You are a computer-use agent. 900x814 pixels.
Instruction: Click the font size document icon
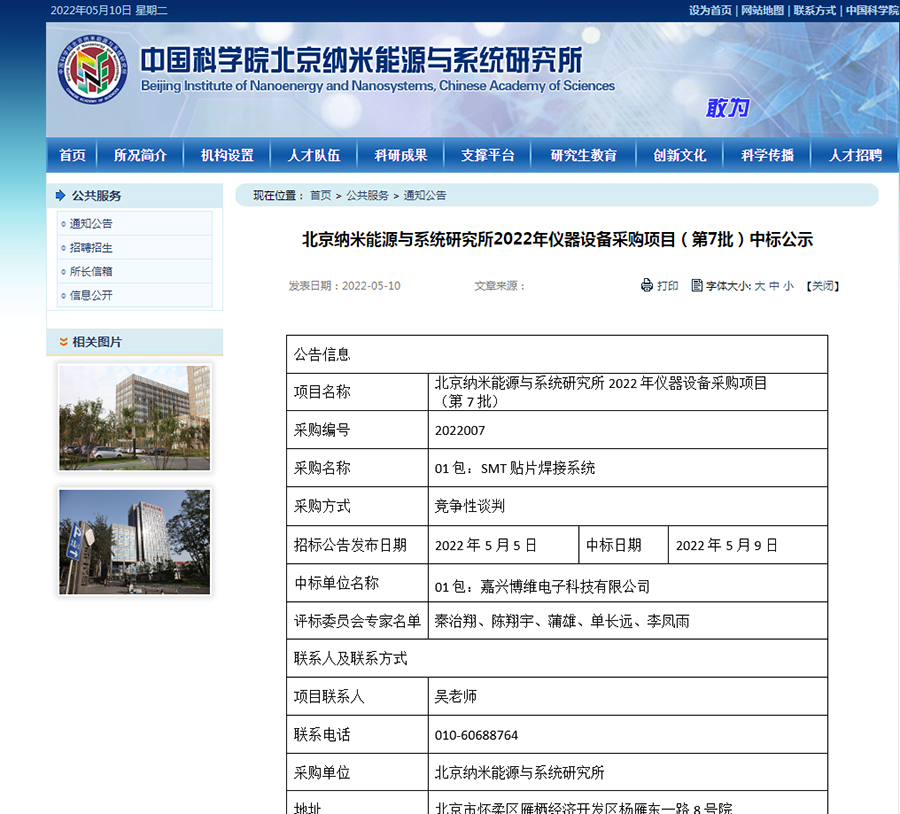697,285
